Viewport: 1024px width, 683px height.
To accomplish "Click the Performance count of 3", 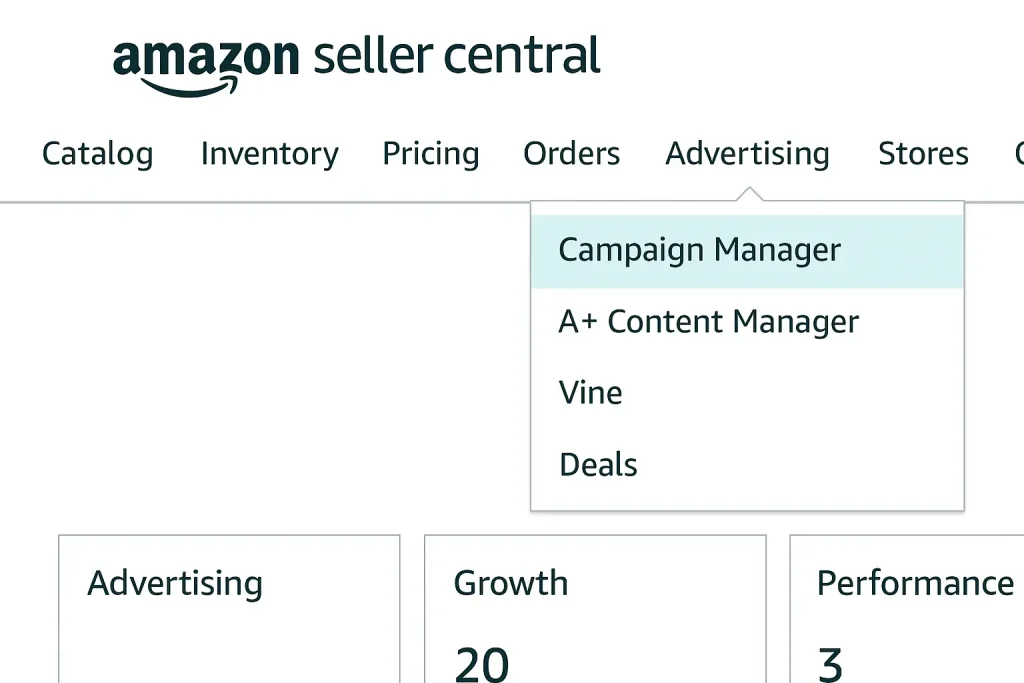I will pos(830,663).
